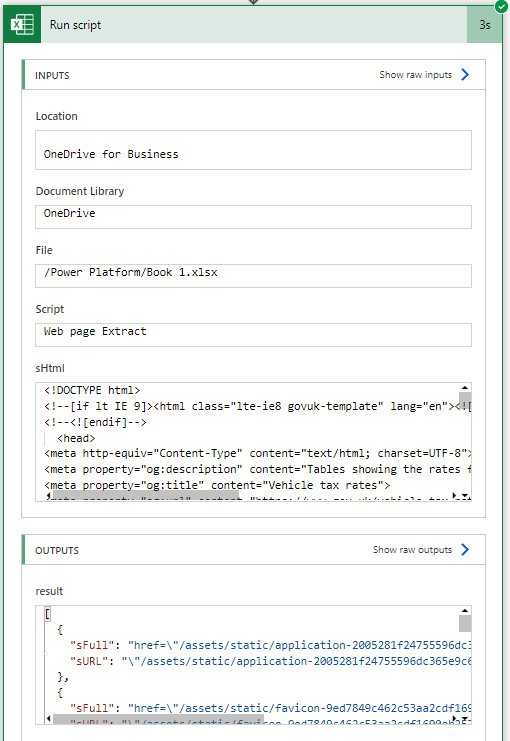The width and height of the screenshot is (510, 741).
Task: Click the Excel icon on Run script header
Action: click(22, 25)
